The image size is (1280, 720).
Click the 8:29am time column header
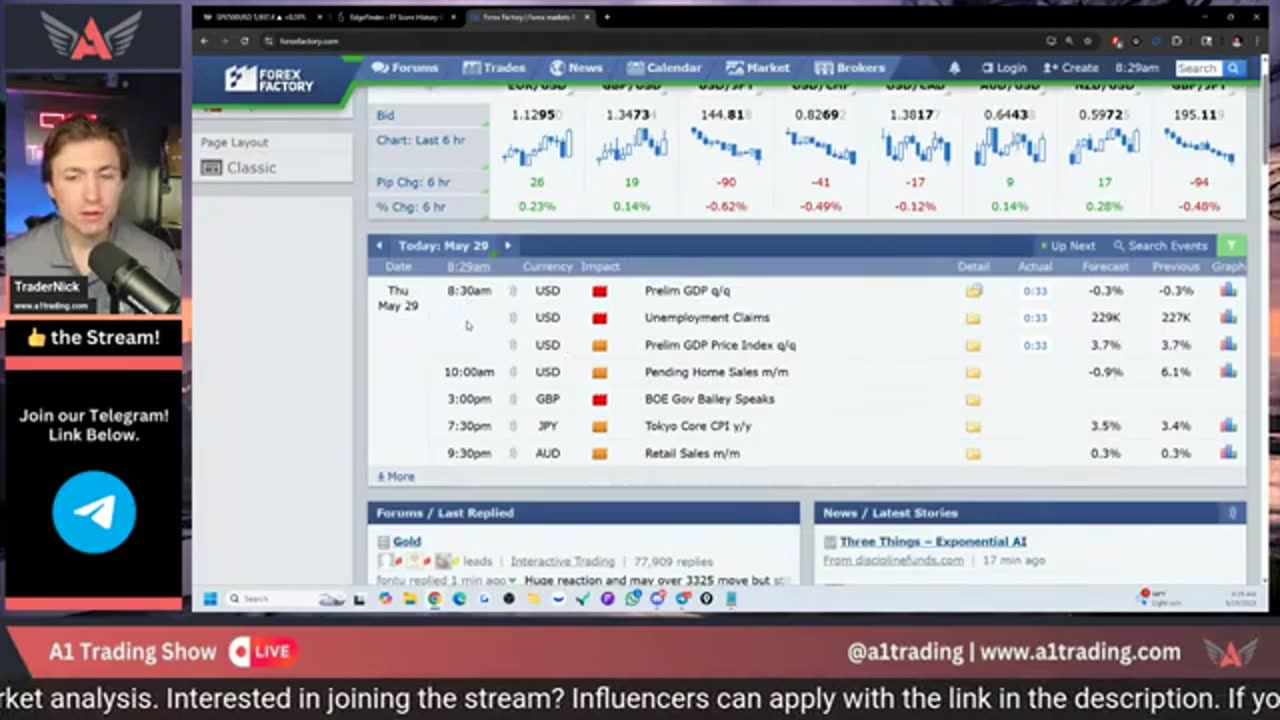pyautogui.click(x=469, y=267)
